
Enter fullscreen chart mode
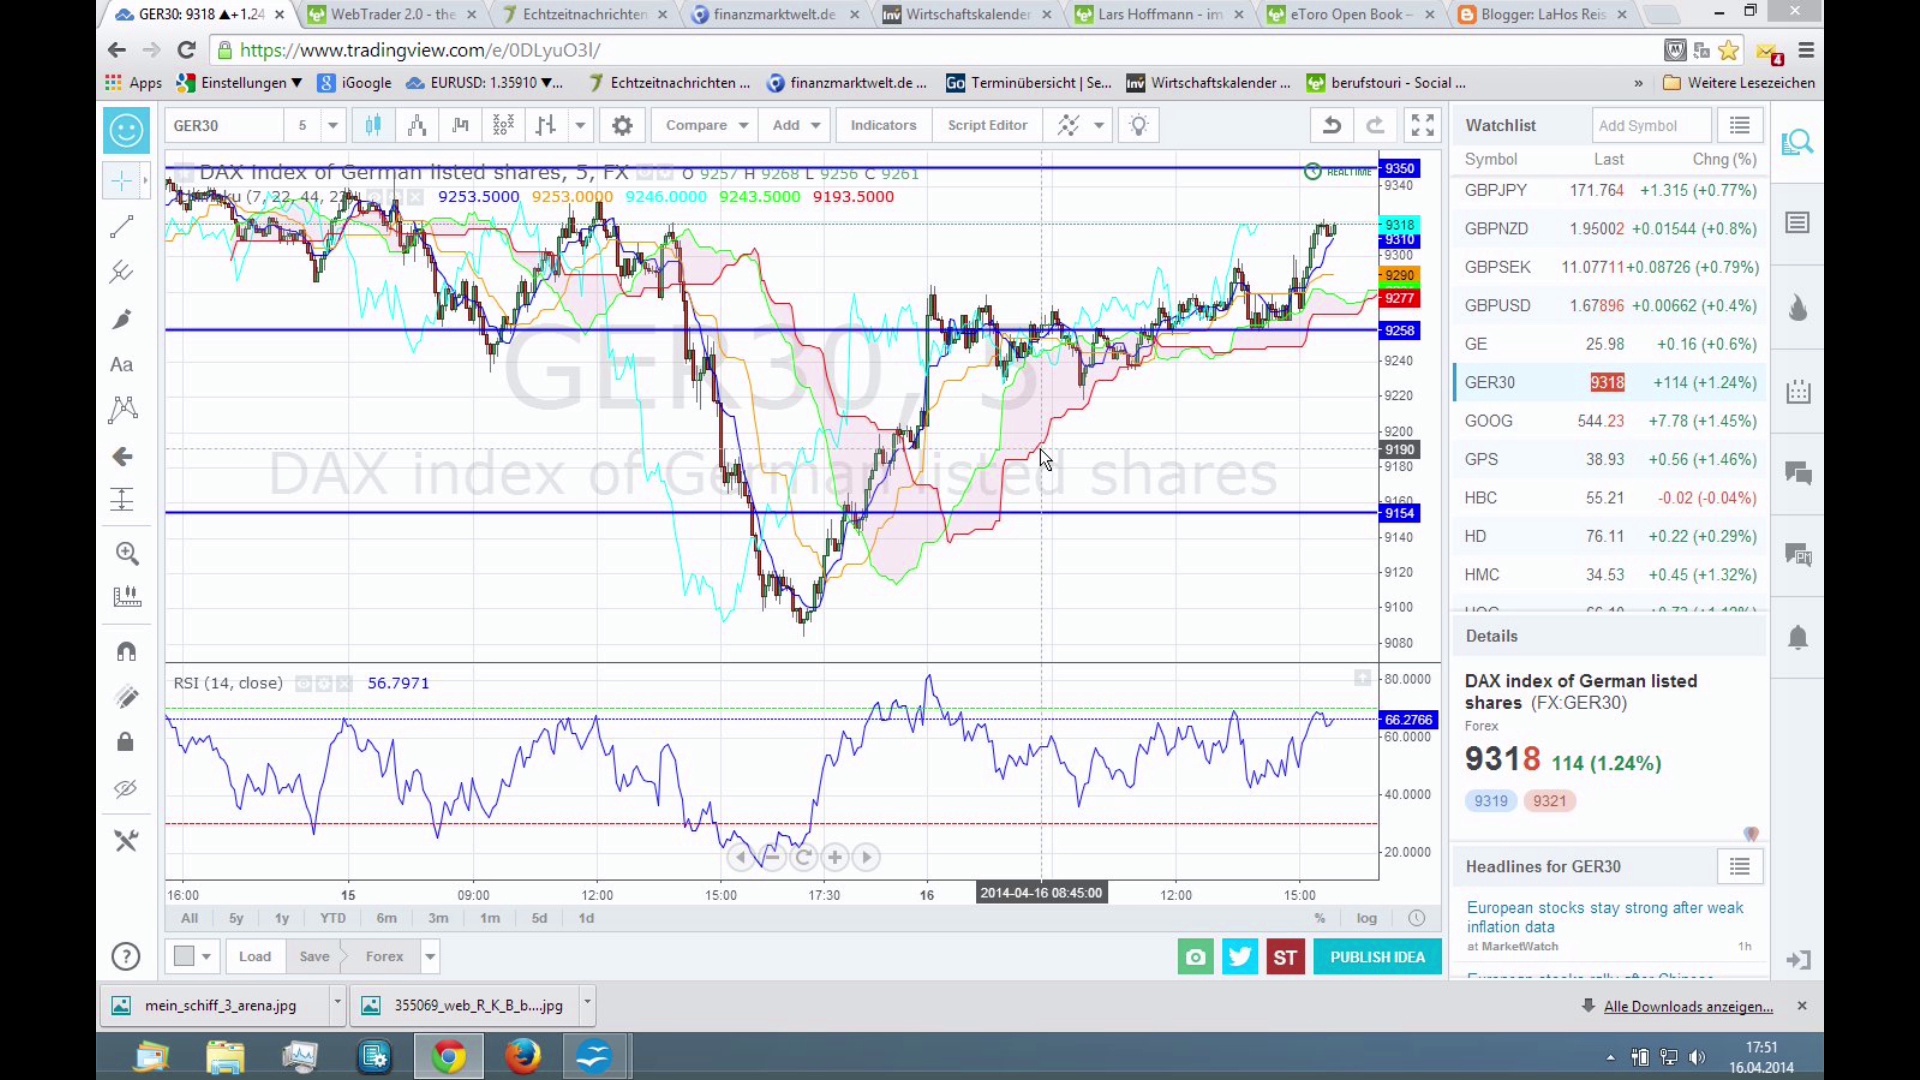1422,125
